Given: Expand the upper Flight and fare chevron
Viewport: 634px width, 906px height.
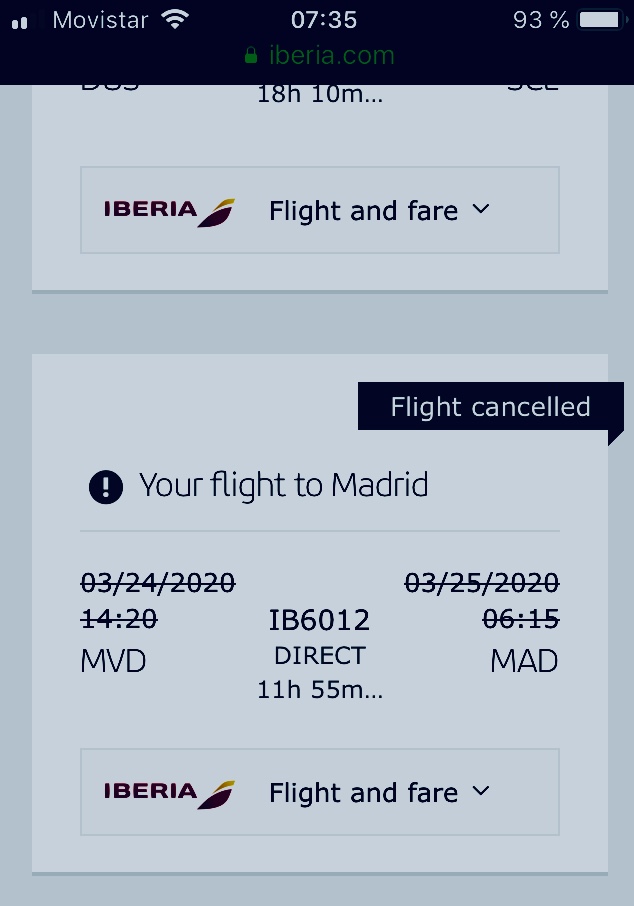Looking at the screenshot, I should coord(481,209).
